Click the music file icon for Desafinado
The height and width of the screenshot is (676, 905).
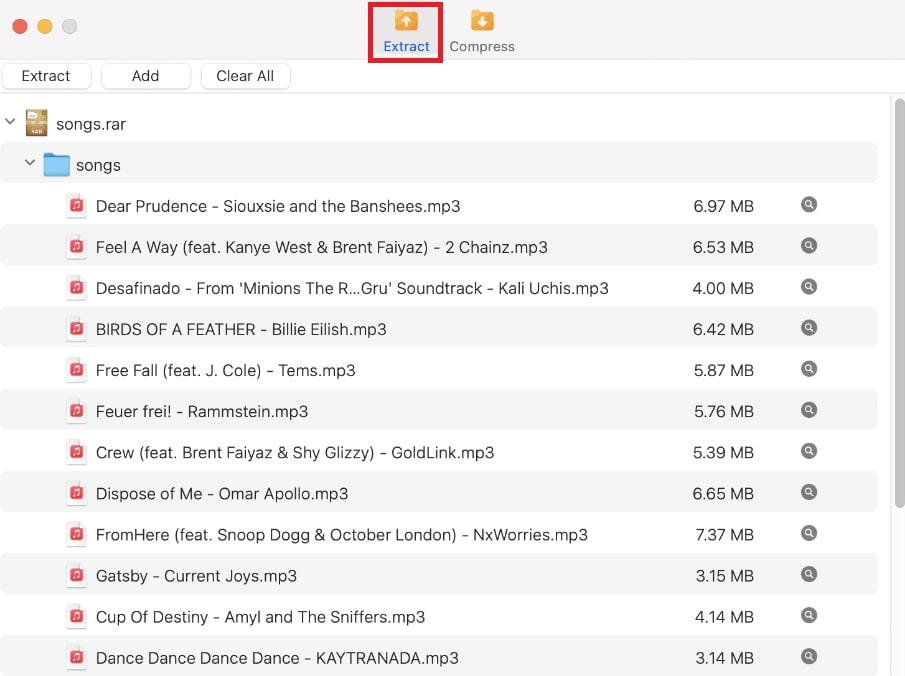76,287
